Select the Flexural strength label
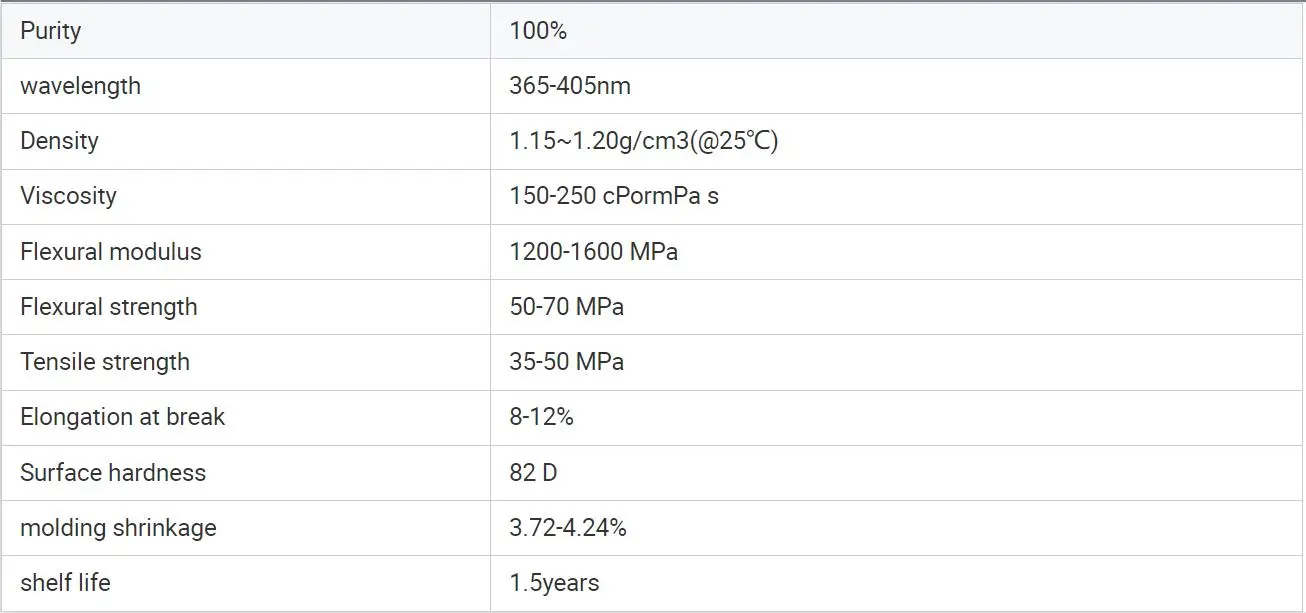Viewport: 1306px width, 613px height. [109, 307]
